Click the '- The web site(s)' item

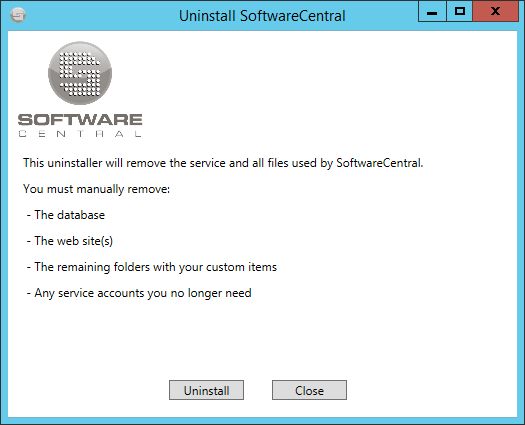point(70,241)
